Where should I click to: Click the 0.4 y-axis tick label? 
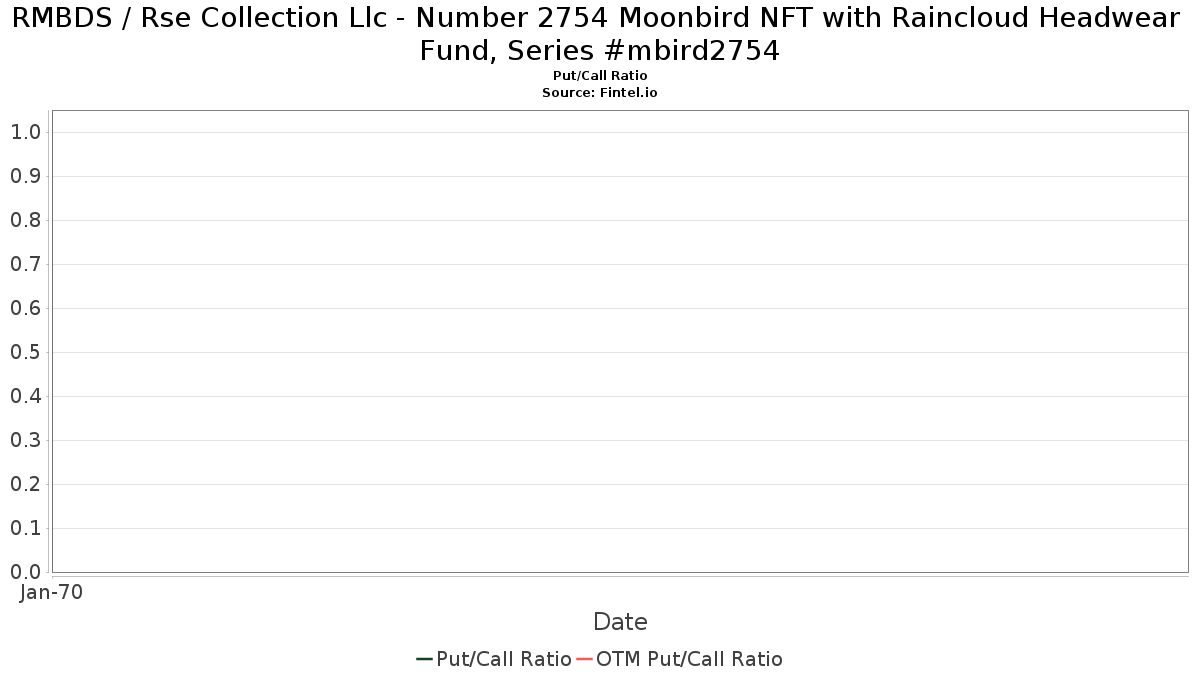click(x=25, y=396)
